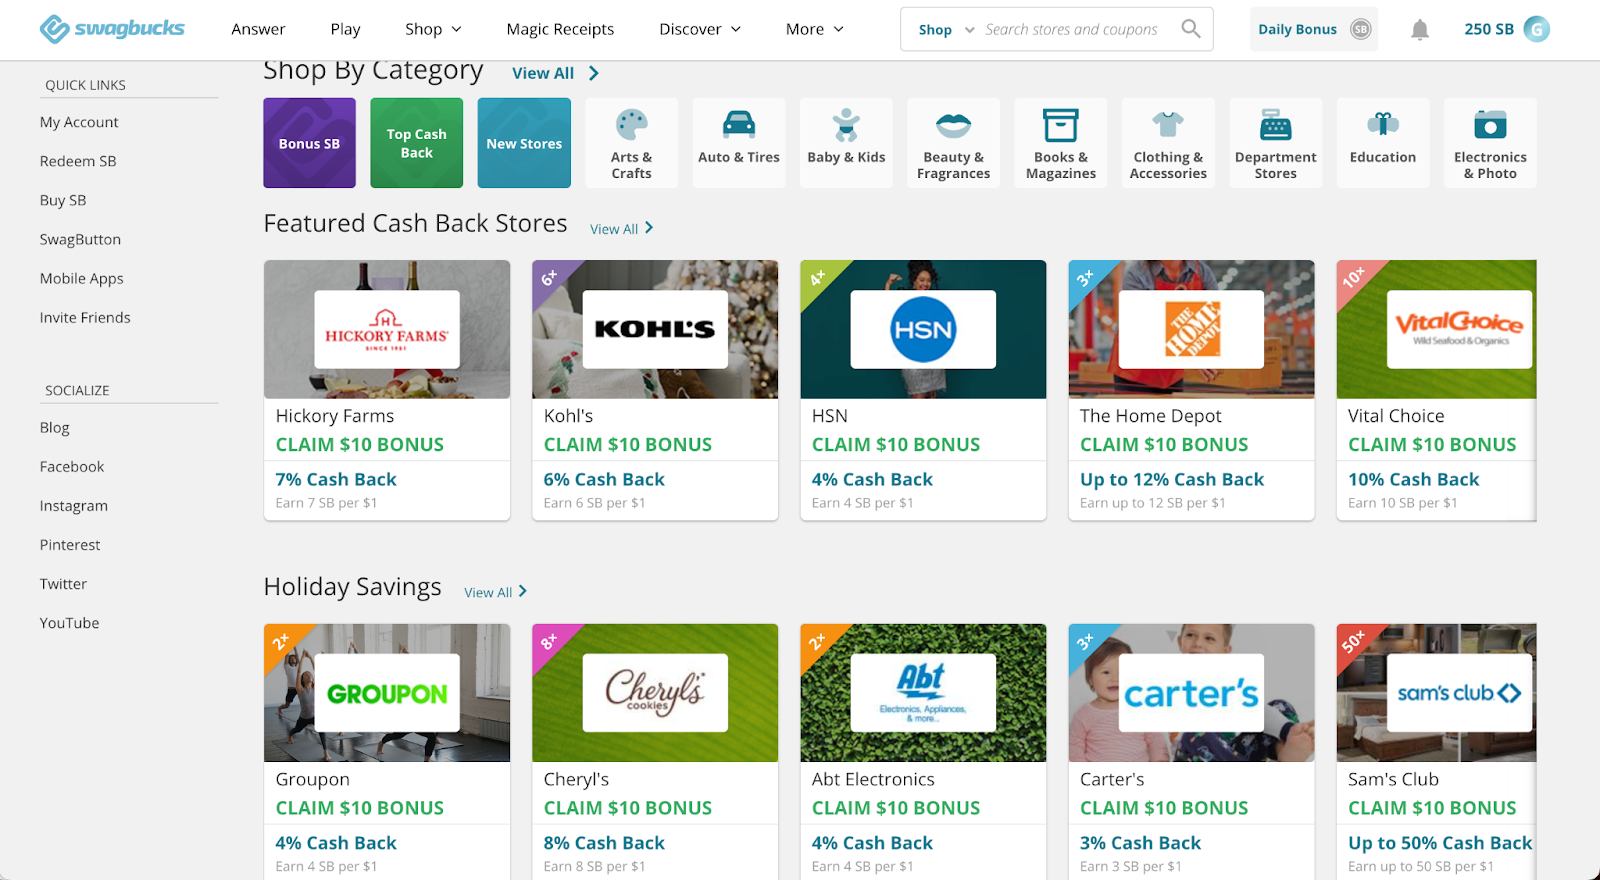Screen dimensions: 1600x880
Task: Click Carter's 3% Cash Back
Action: [x=1140, y=843]
